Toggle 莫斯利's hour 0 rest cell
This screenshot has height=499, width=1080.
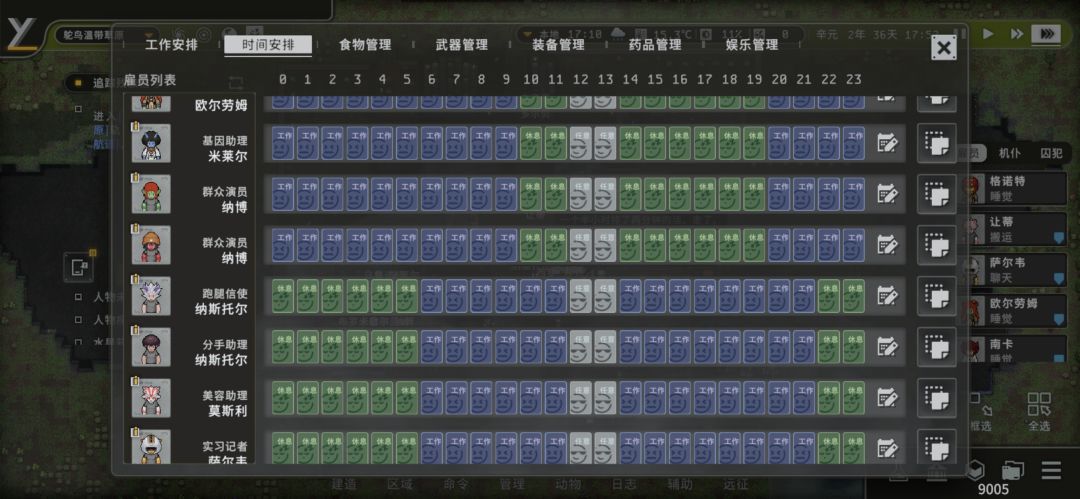pyautogui.click(x=283, y=398)
